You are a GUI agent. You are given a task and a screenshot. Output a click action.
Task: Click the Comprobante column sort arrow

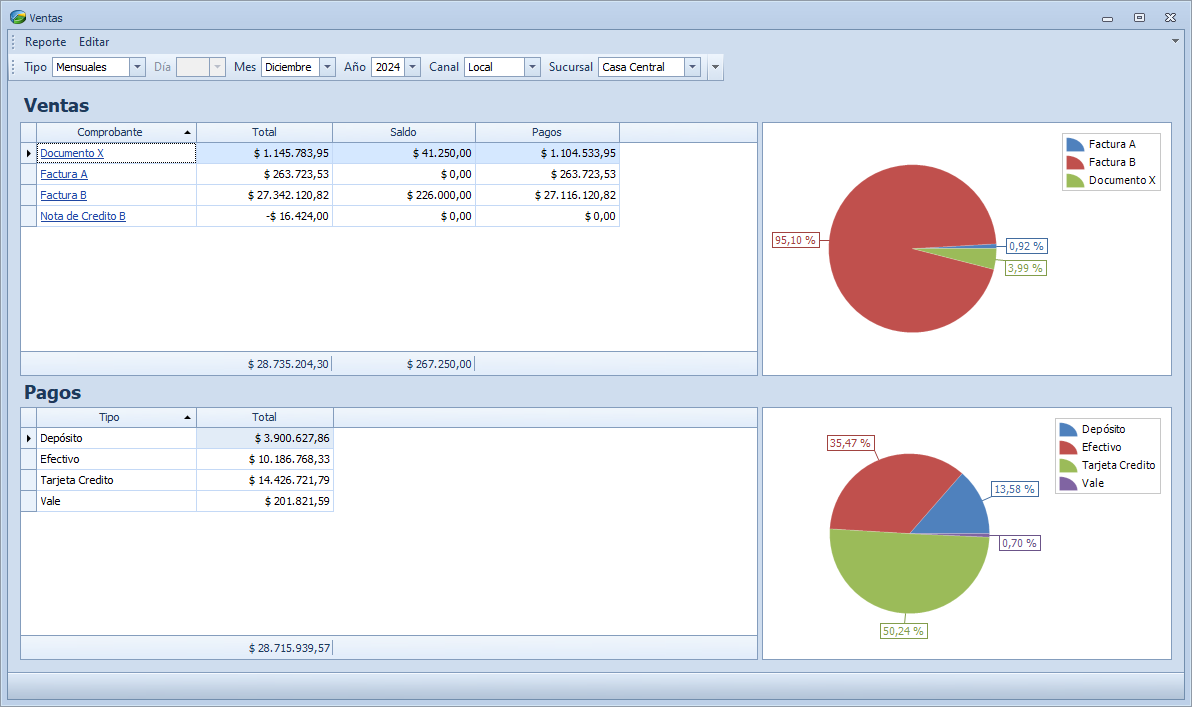[x=187, y=133]
